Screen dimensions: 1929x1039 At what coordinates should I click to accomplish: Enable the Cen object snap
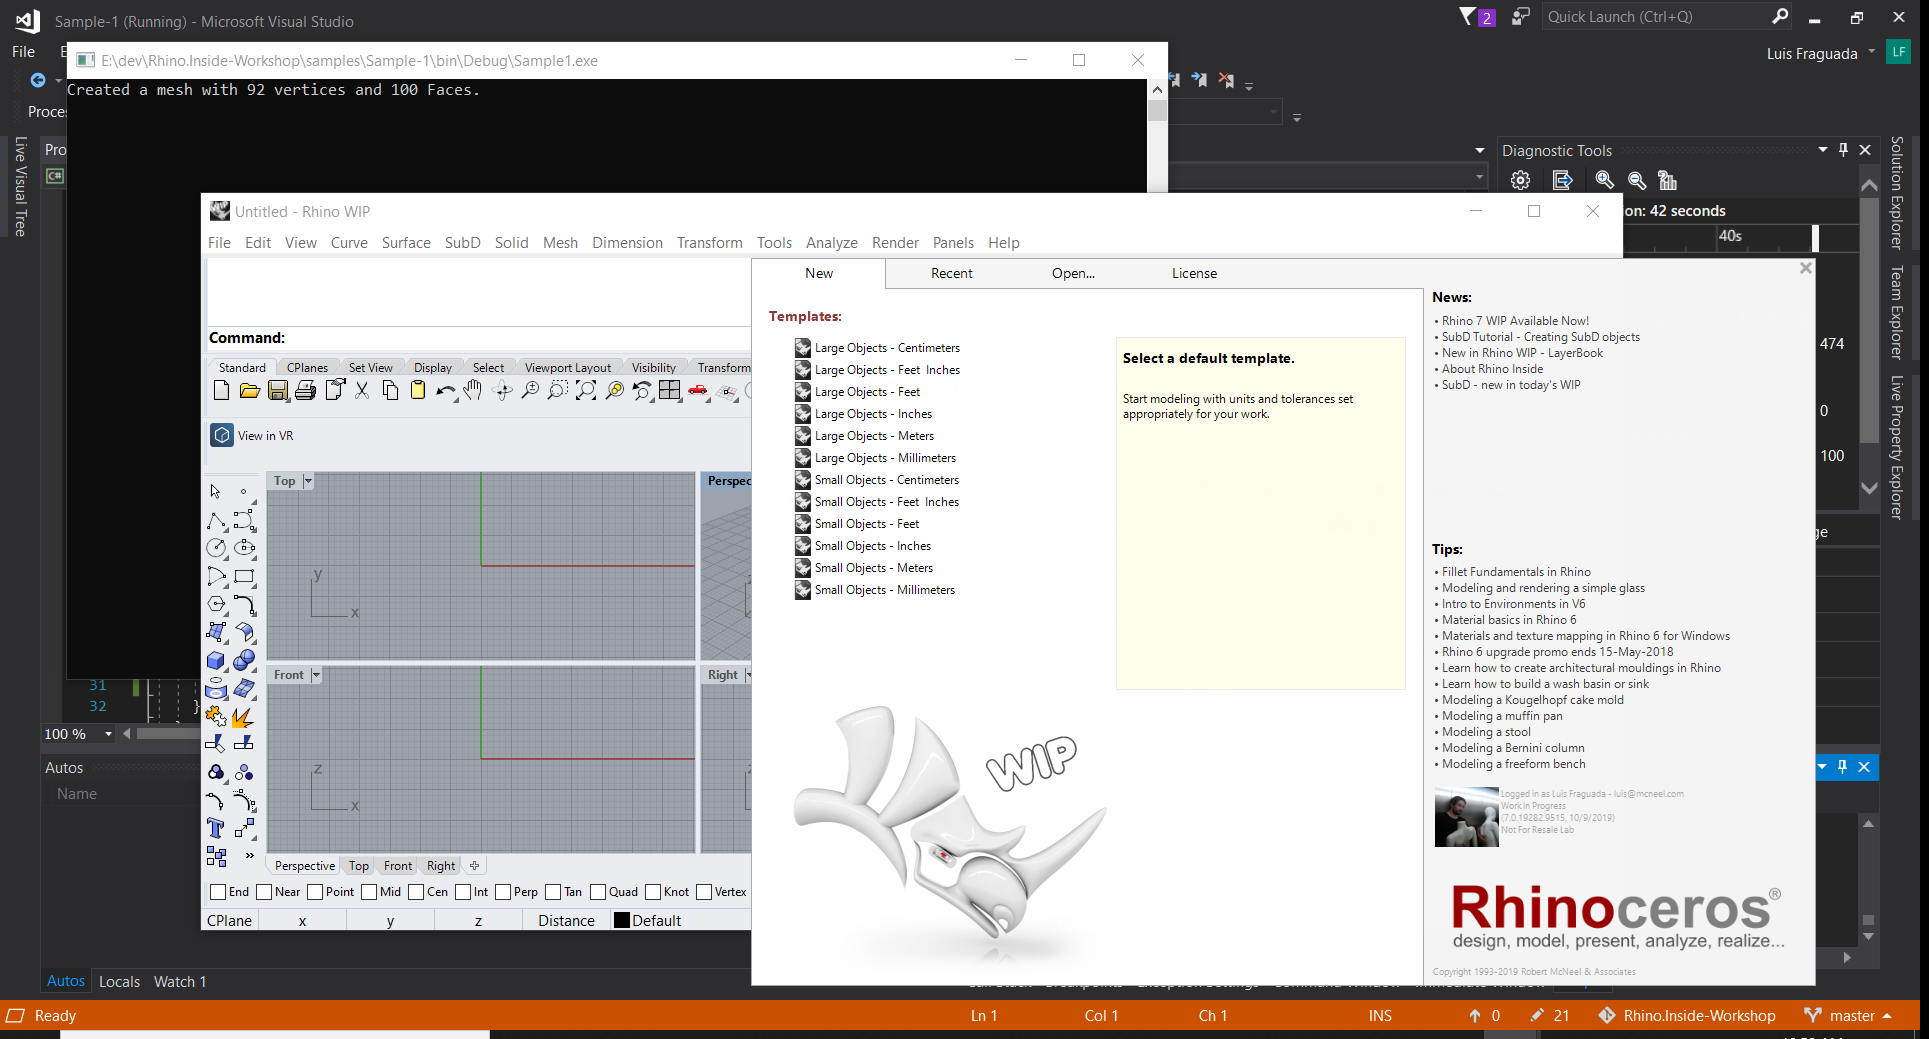click(x=416, y=892)
